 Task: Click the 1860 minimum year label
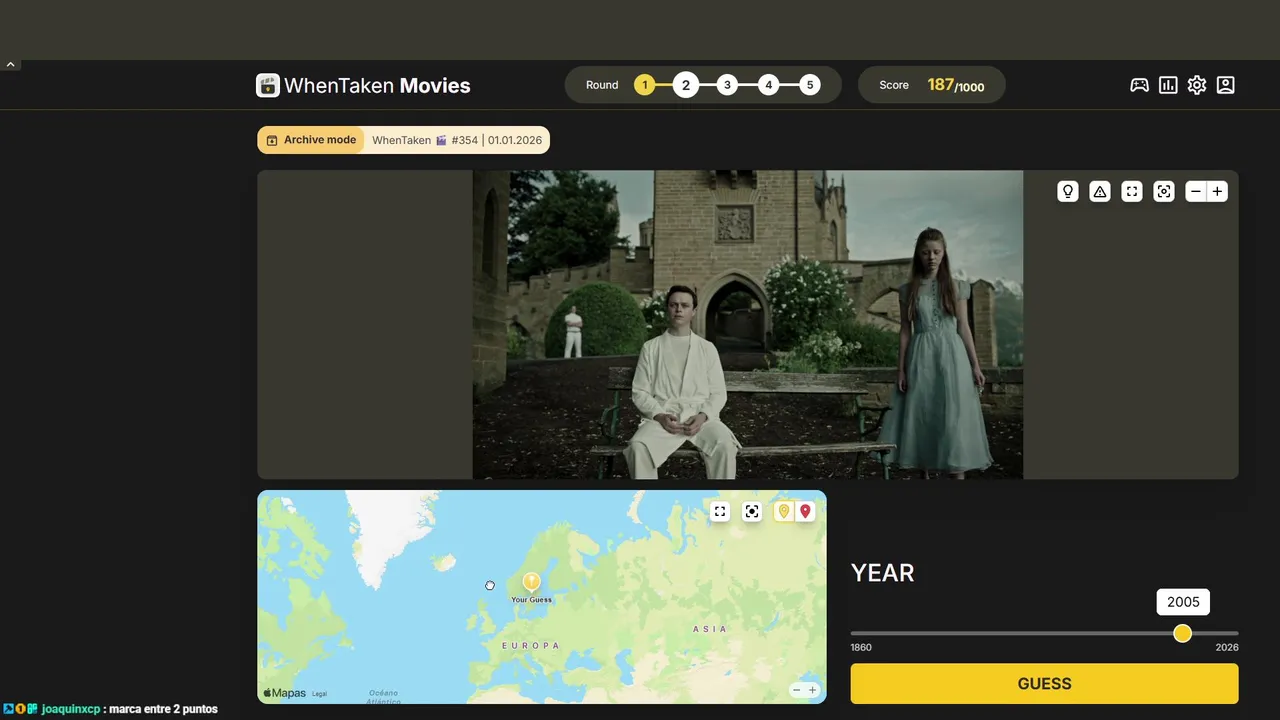(x=861, y=648)
